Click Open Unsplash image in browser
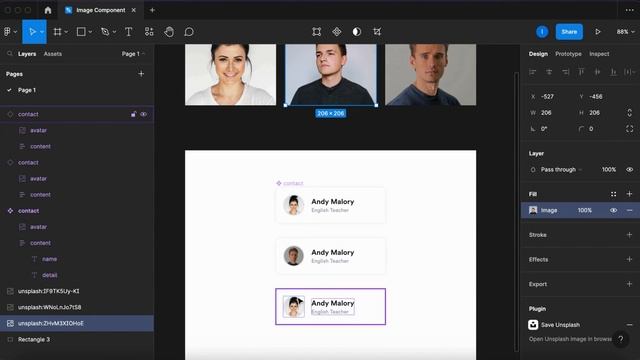 tap(570, 339)
